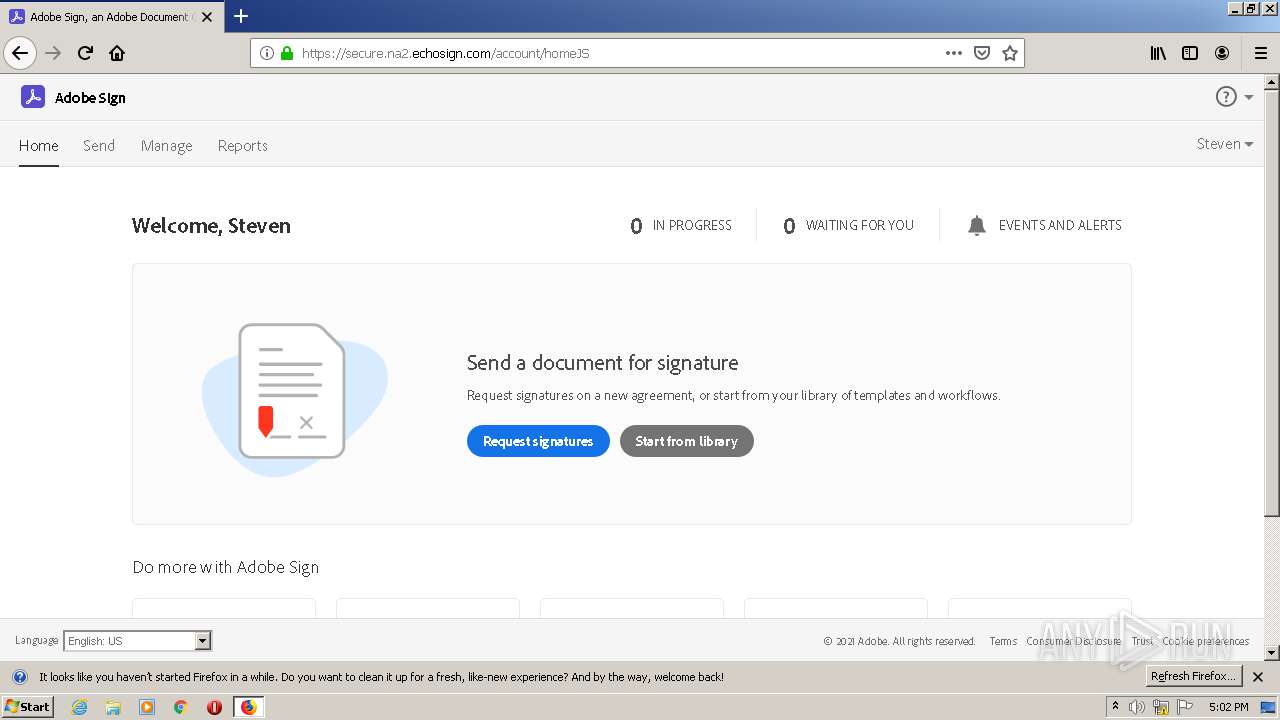Switch to the Home tab
Screen dimensions: 1280x720
click(x=39, y=146)
